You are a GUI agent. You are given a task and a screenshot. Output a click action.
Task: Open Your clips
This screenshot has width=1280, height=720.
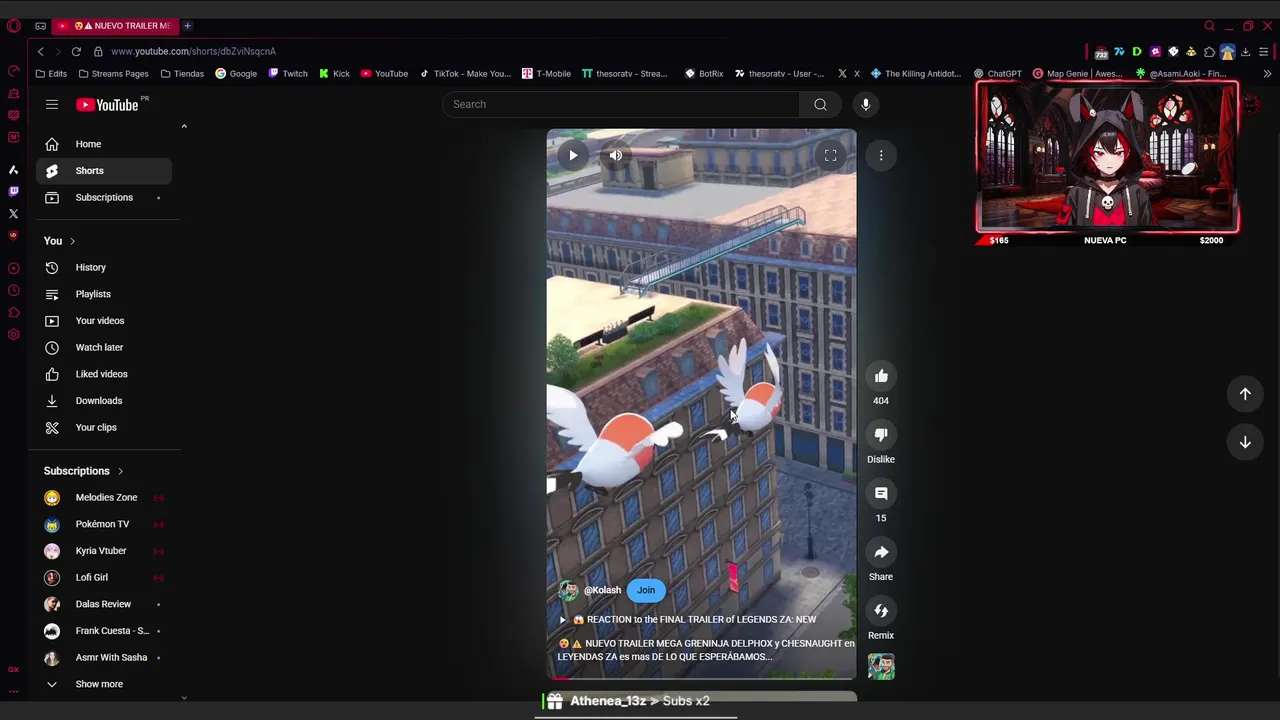tap(104, 427)
